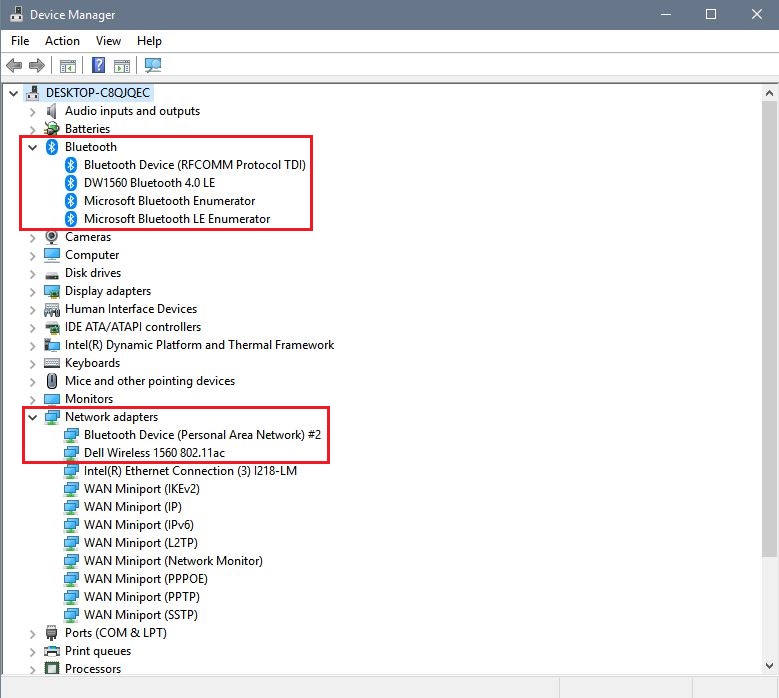Select Microsoft Bluetooth LE Enumerator

pyautogui.click(x=176, y=219)
